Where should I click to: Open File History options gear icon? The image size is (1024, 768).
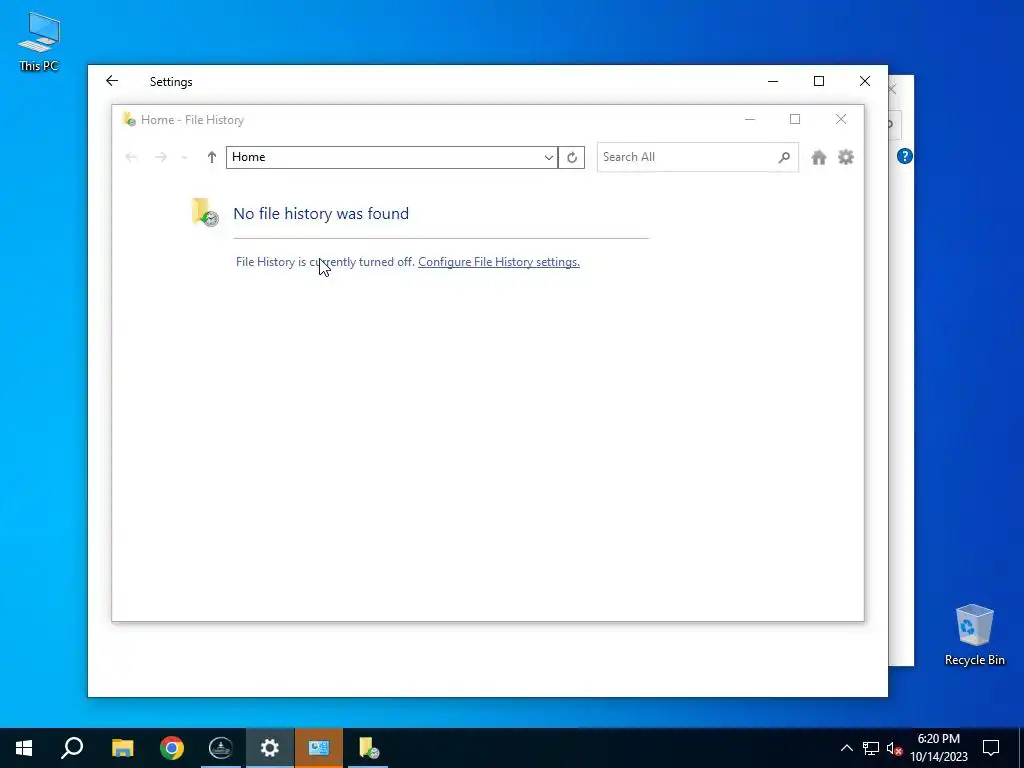click(x=846, y=157)
